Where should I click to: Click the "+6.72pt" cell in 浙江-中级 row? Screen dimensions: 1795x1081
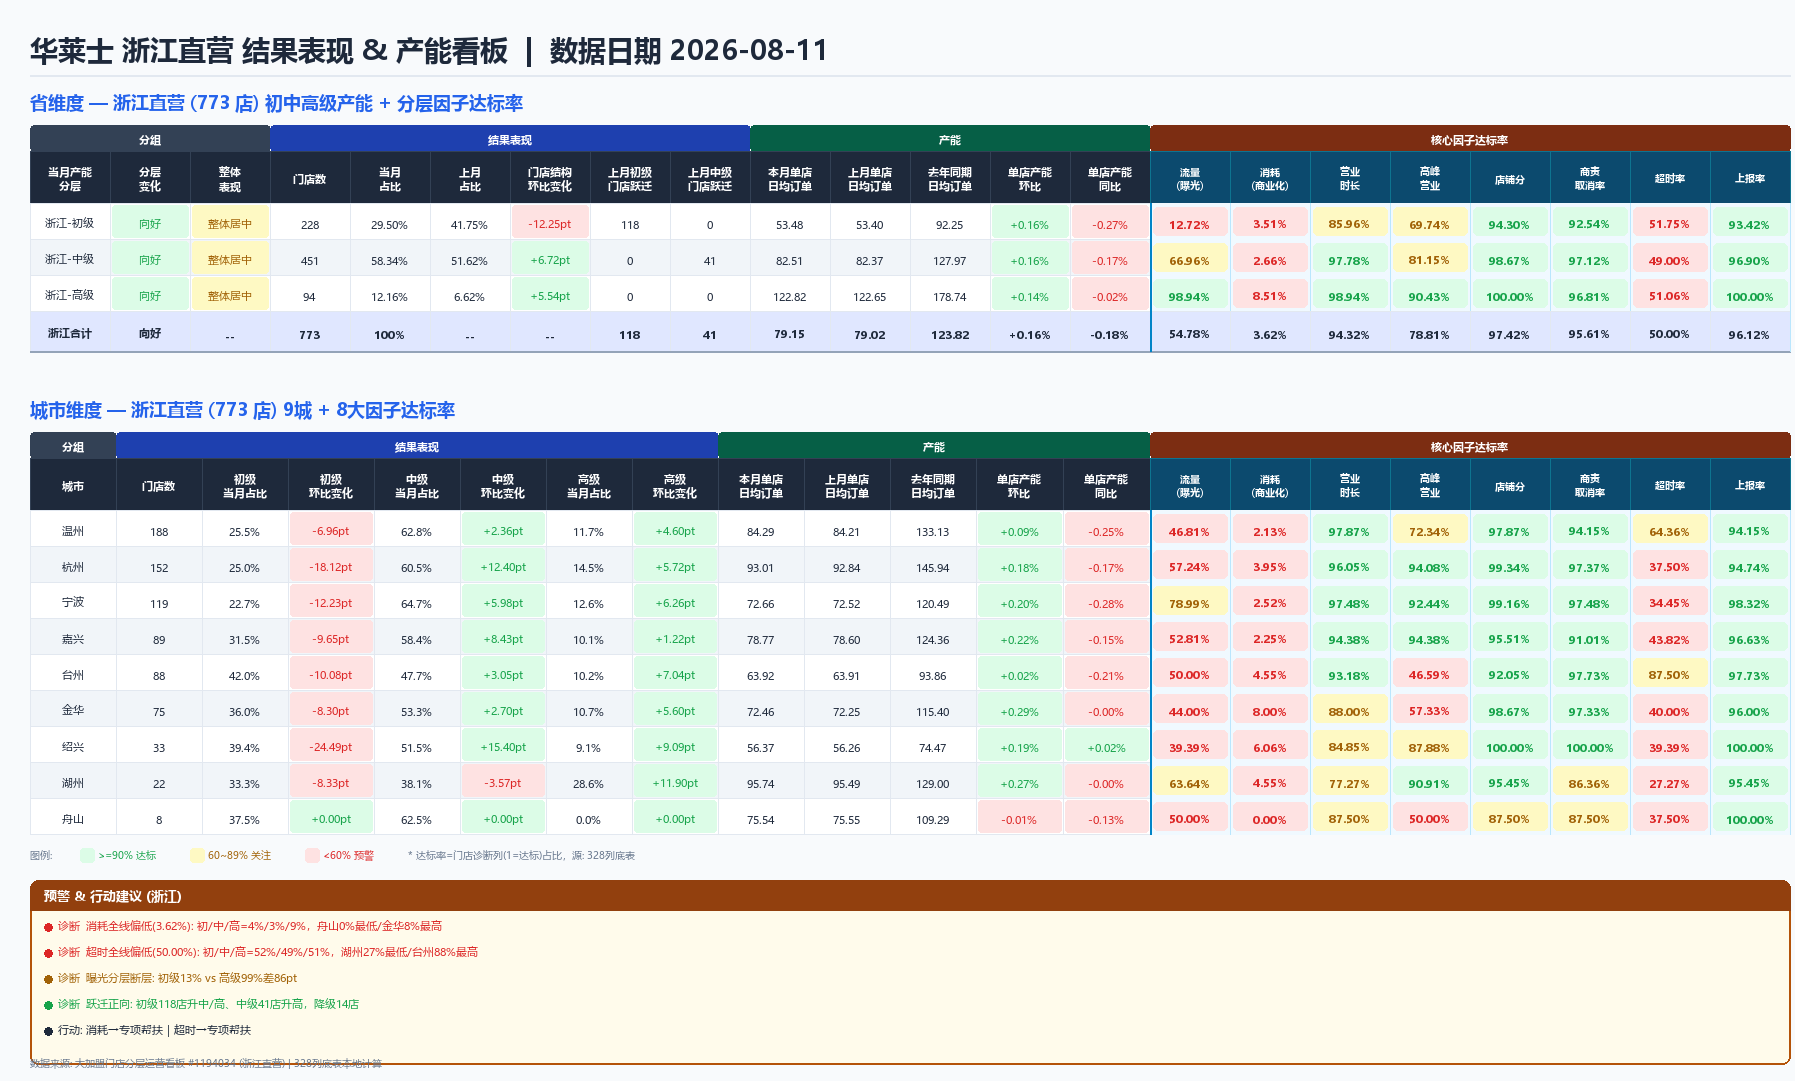[x=550, y=260]
